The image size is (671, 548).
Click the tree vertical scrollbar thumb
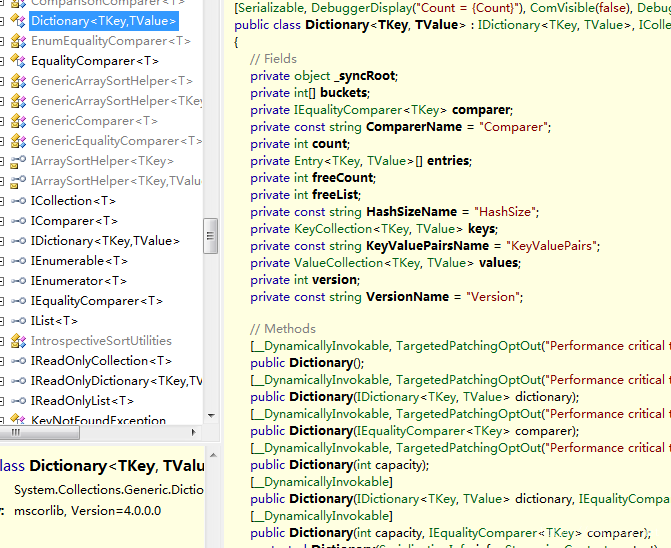point(210,236)
